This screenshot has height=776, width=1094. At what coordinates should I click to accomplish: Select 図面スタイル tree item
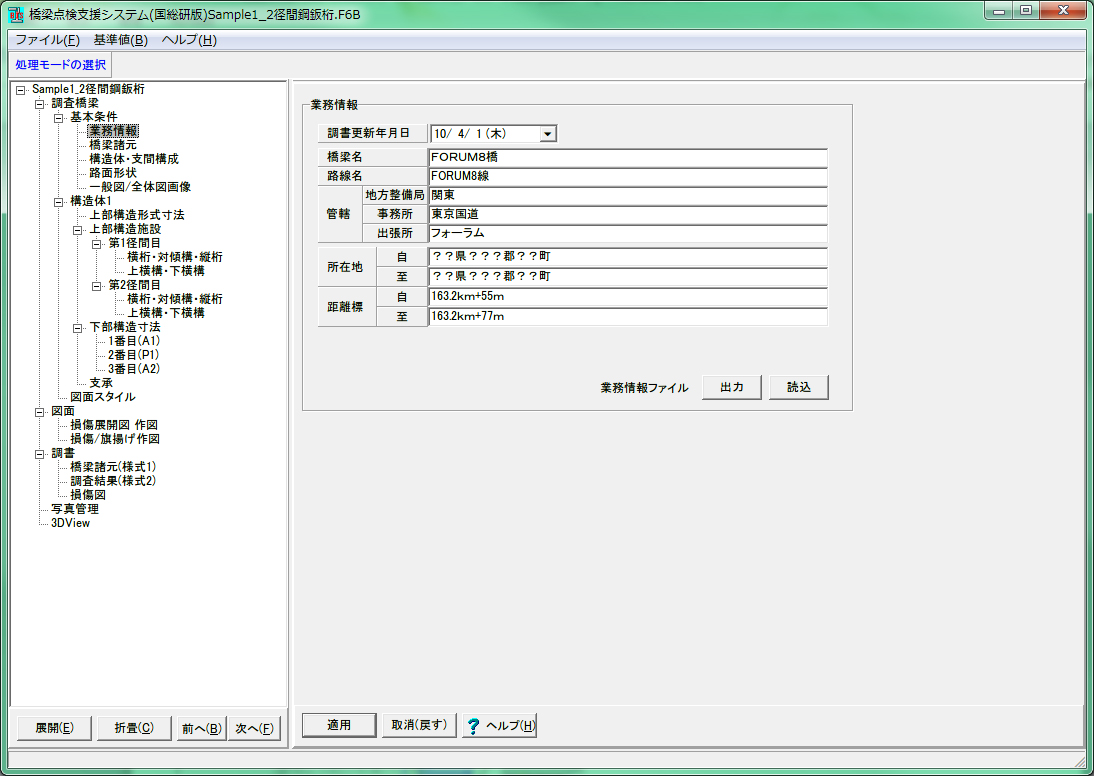click(103, 396)
